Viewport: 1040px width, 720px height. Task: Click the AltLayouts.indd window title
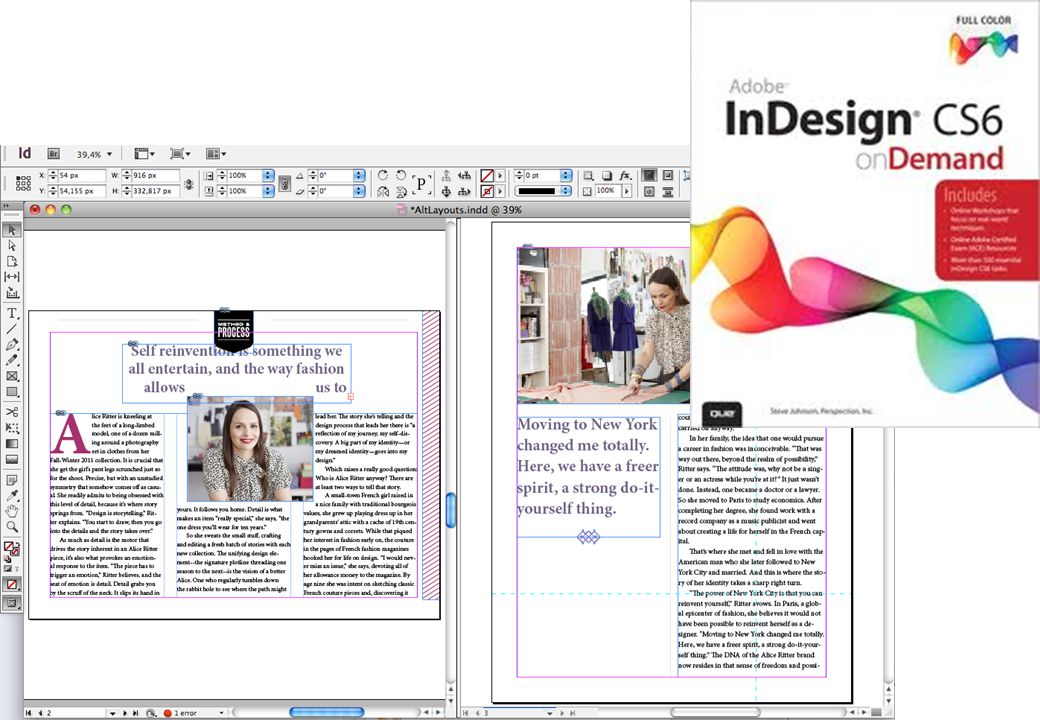tap(466, 210)
